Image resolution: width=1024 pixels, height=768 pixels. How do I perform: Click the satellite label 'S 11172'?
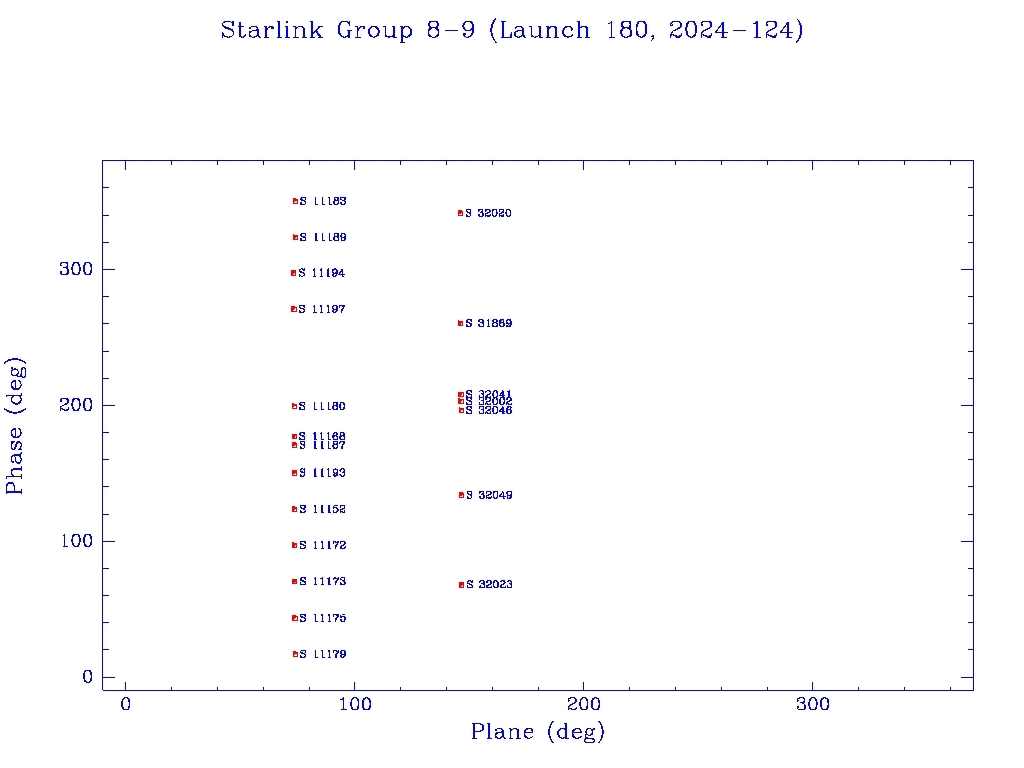coord(323,545)
